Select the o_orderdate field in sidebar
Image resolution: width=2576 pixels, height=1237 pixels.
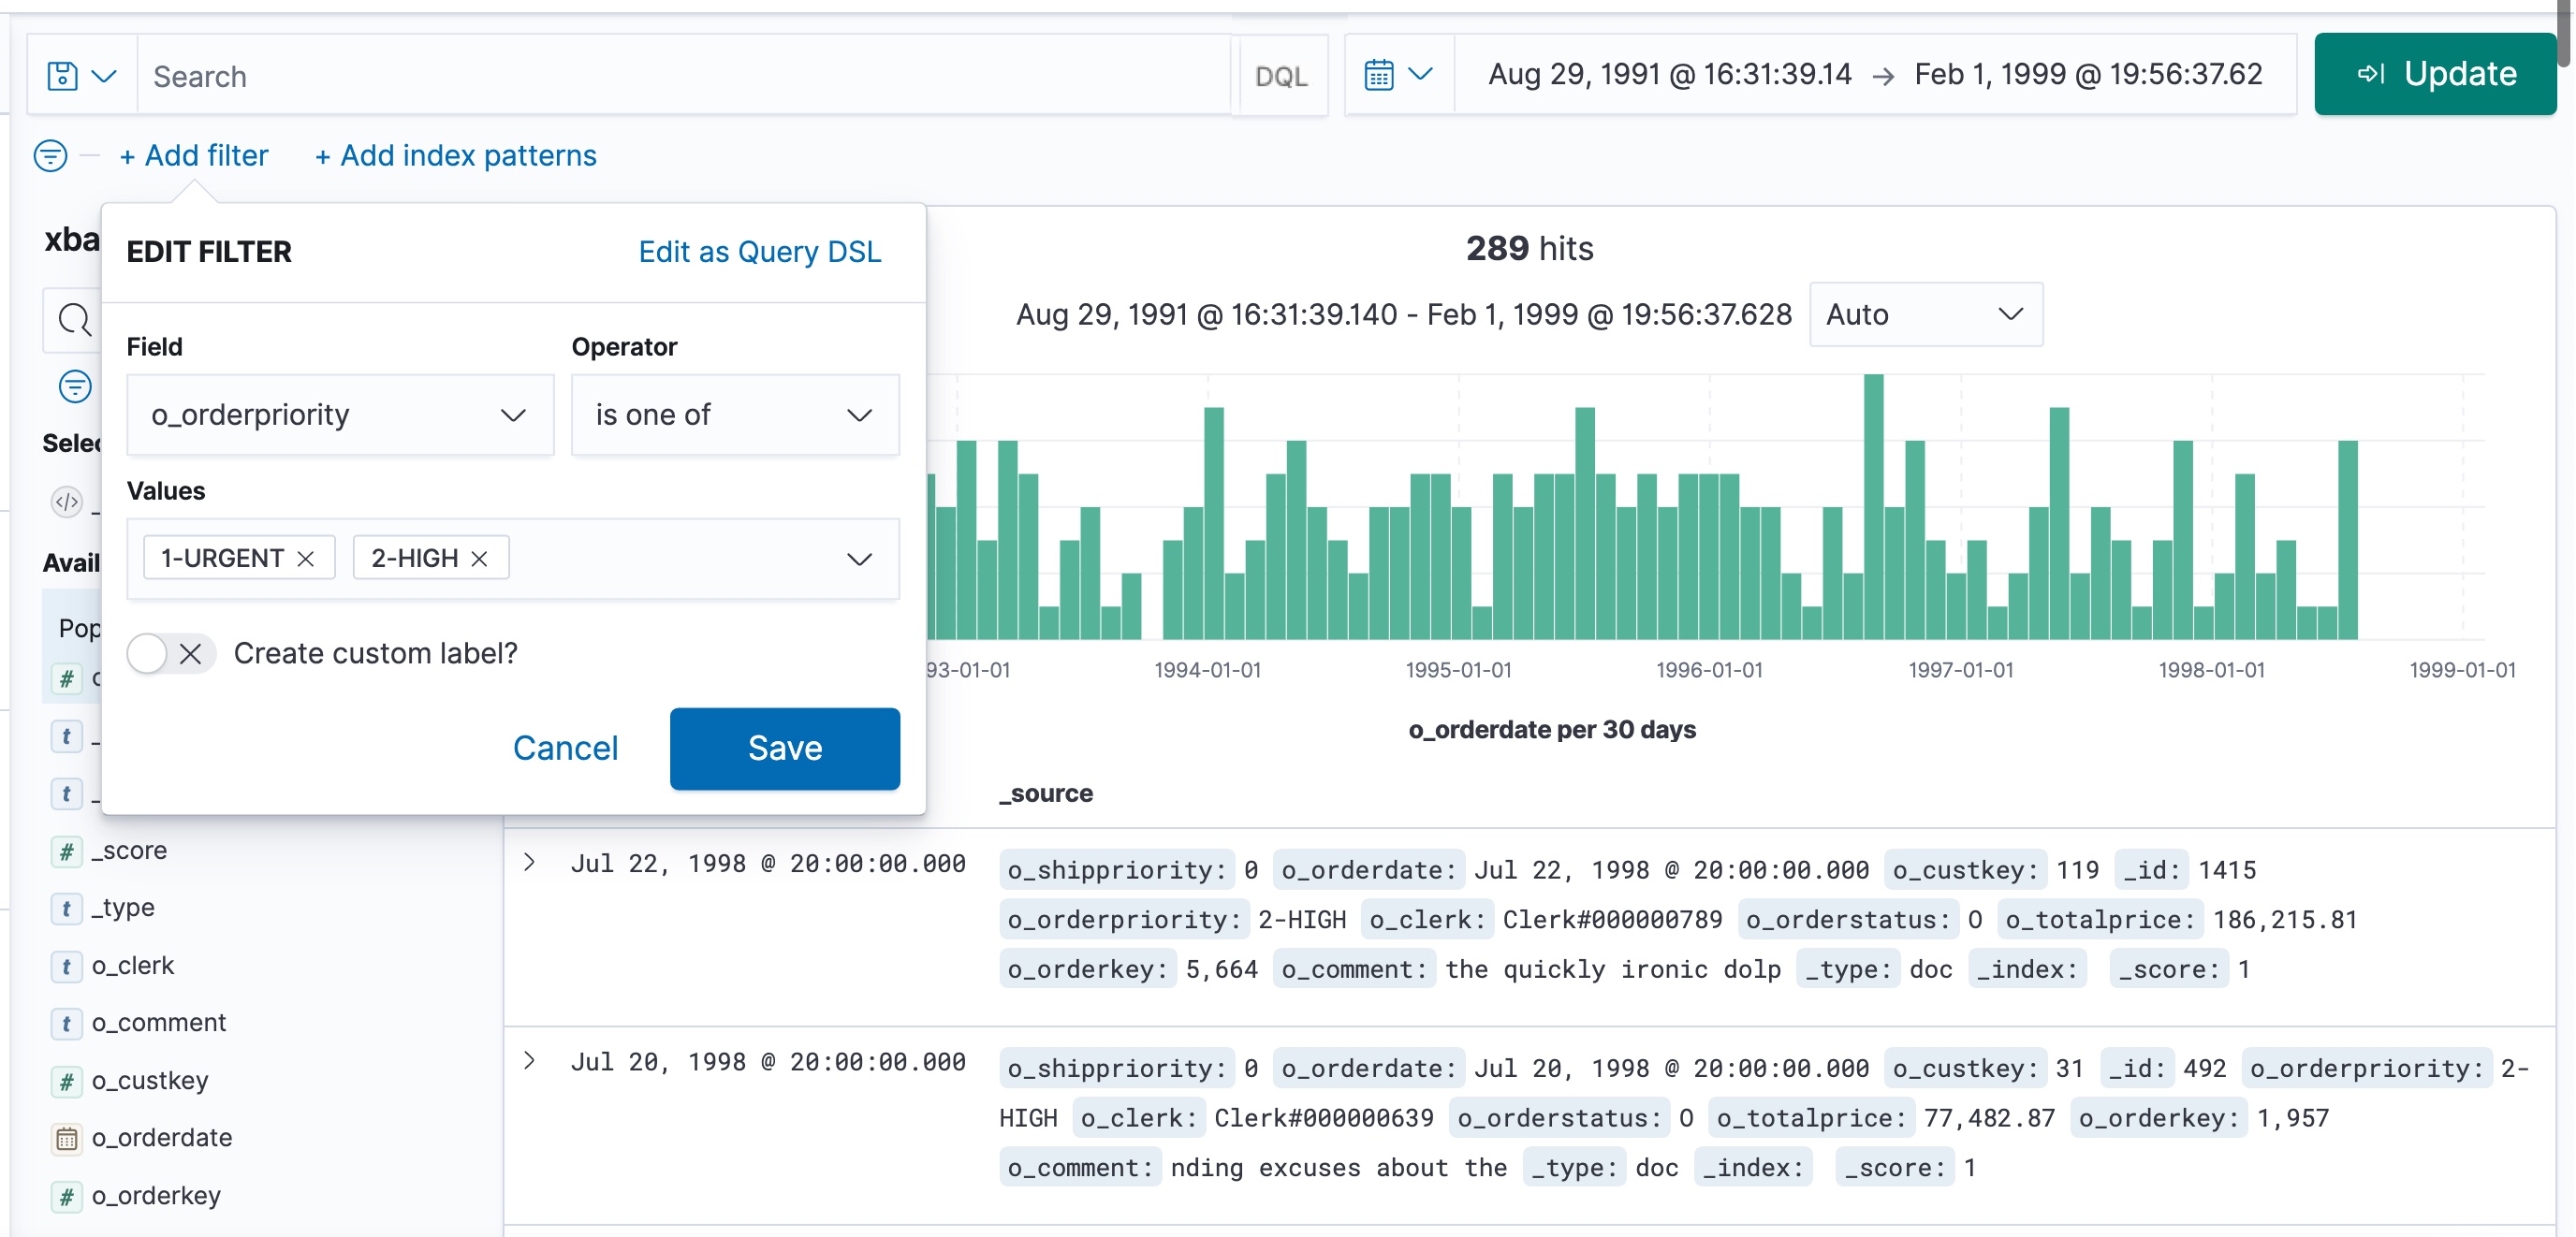(x=162, y=1138)
